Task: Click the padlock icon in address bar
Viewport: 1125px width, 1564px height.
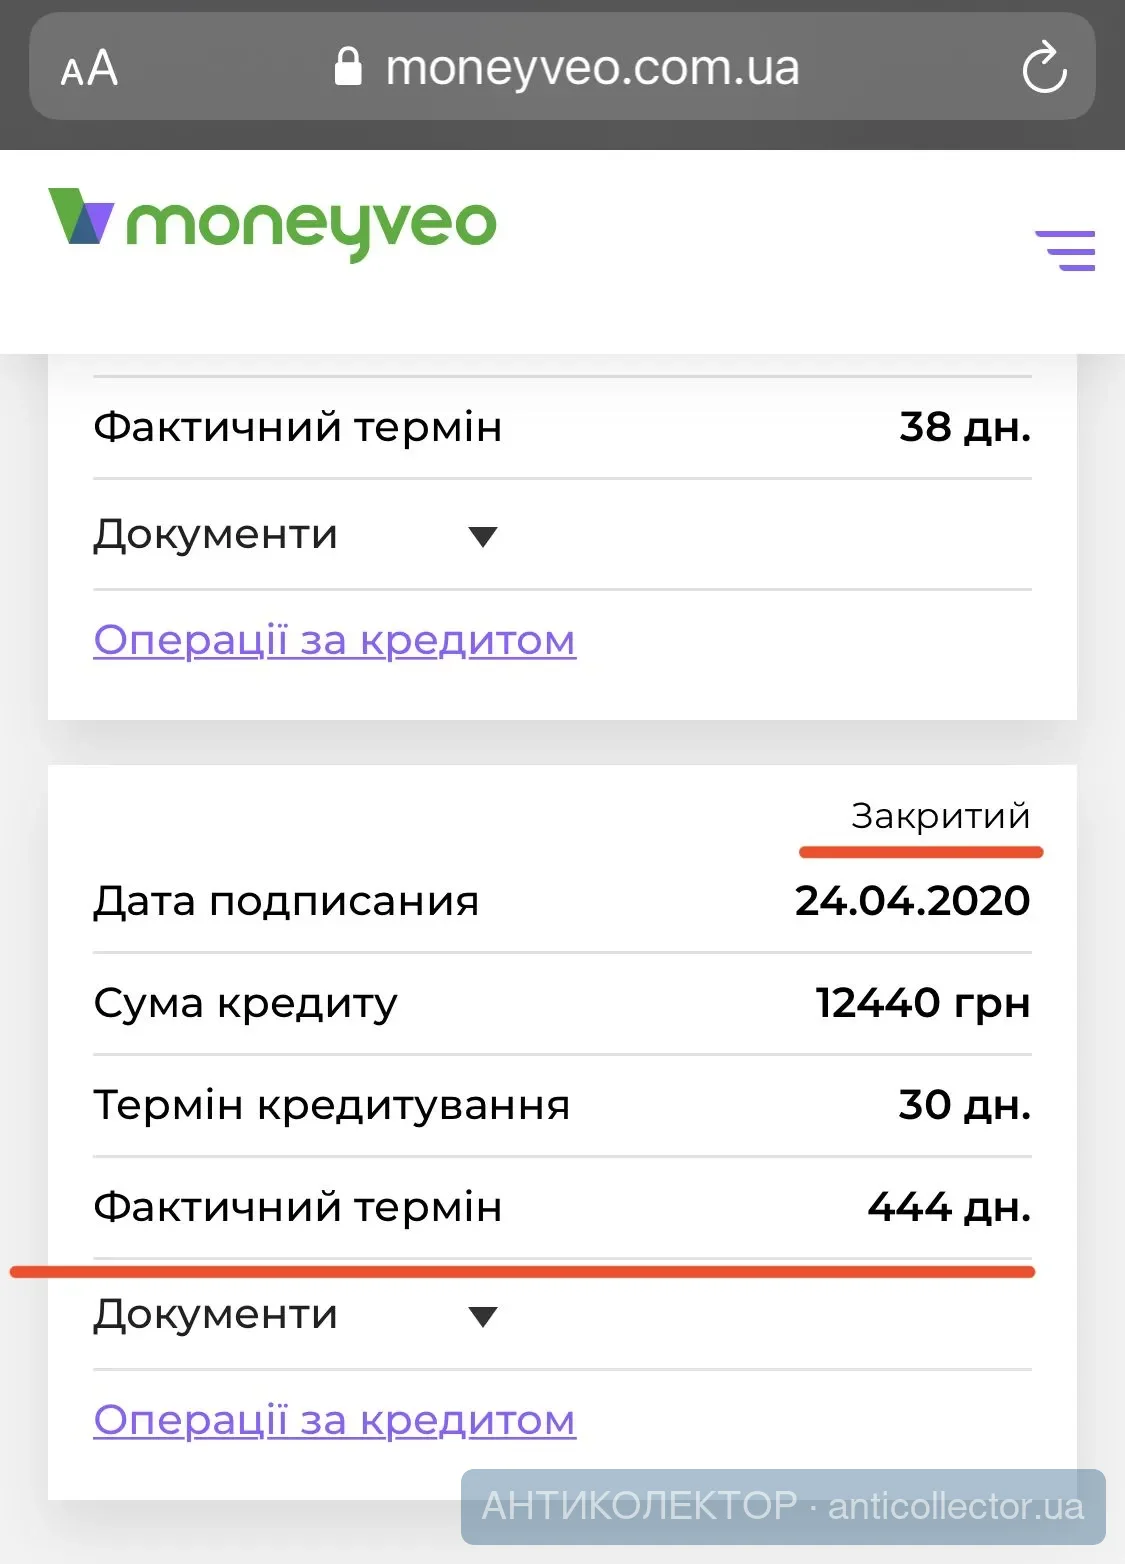Action: pos(347,67)
